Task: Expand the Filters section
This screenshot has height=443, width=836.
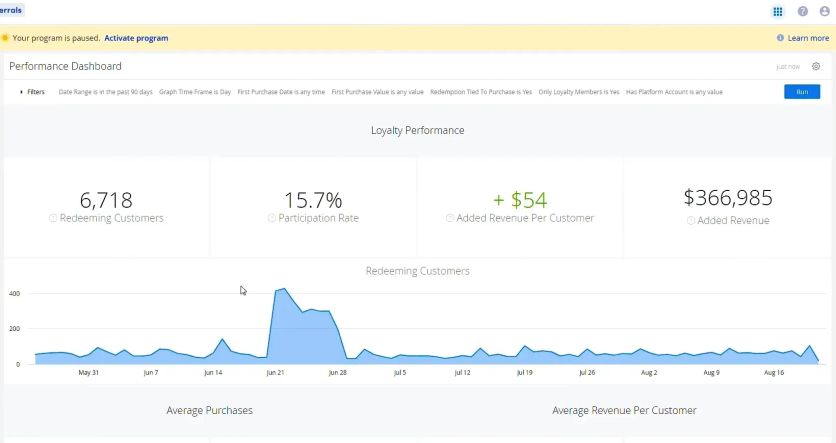Action: coord(33,92)
